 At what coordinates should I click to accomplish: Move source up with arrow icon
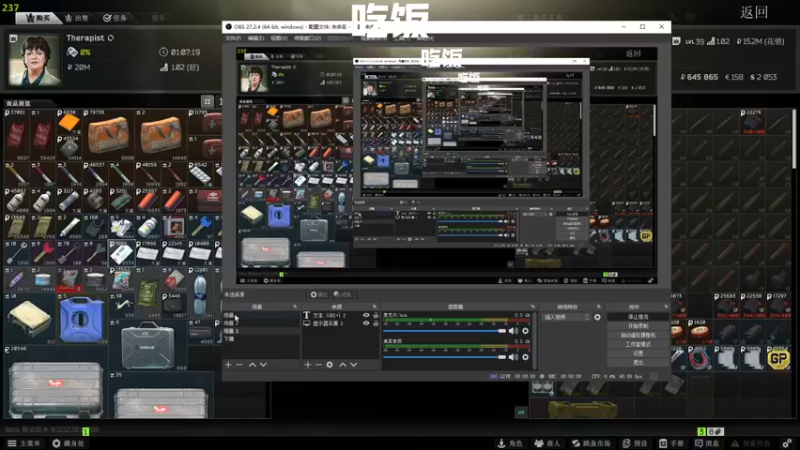(343, 364)
